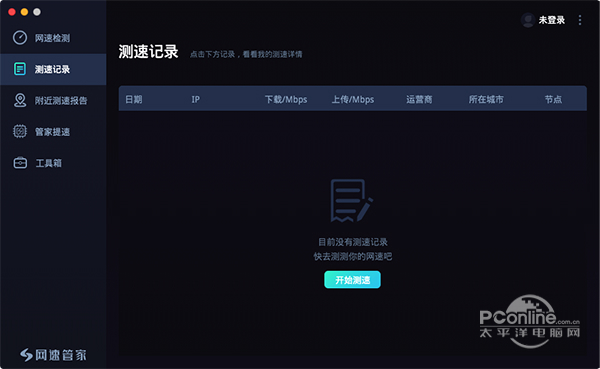Click the 快去测测你的网速吧 message
This screenshot has width=600, height=369.
[353, 256]
